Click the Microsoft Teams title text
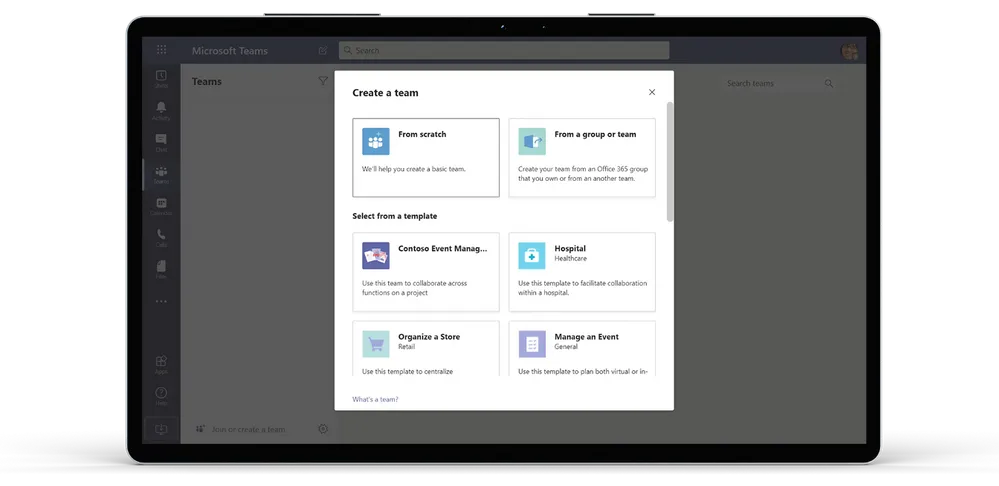This screenshot has height=486, width=999. (230, 51)
